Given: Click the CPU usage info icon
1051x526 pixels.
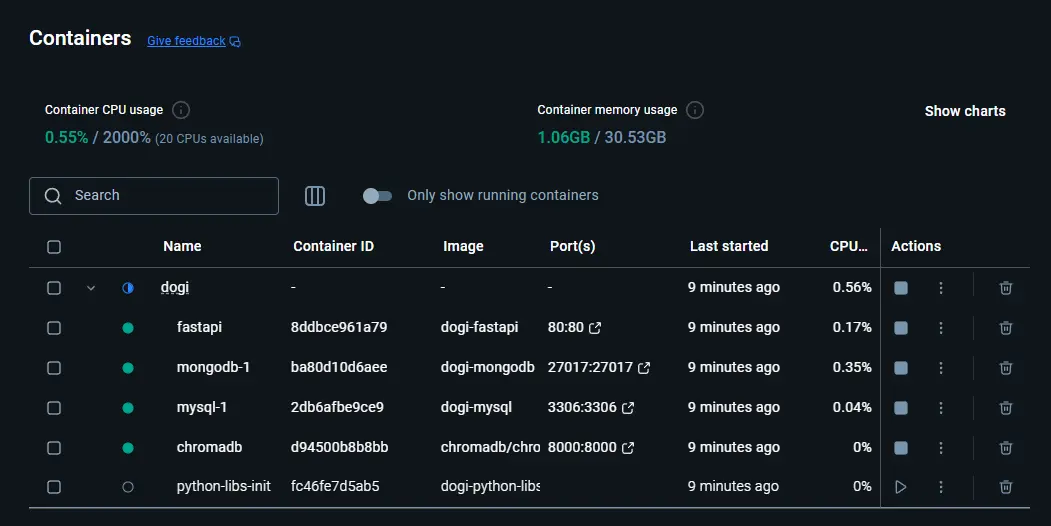Looking at the screenshot, I should 180,110.
